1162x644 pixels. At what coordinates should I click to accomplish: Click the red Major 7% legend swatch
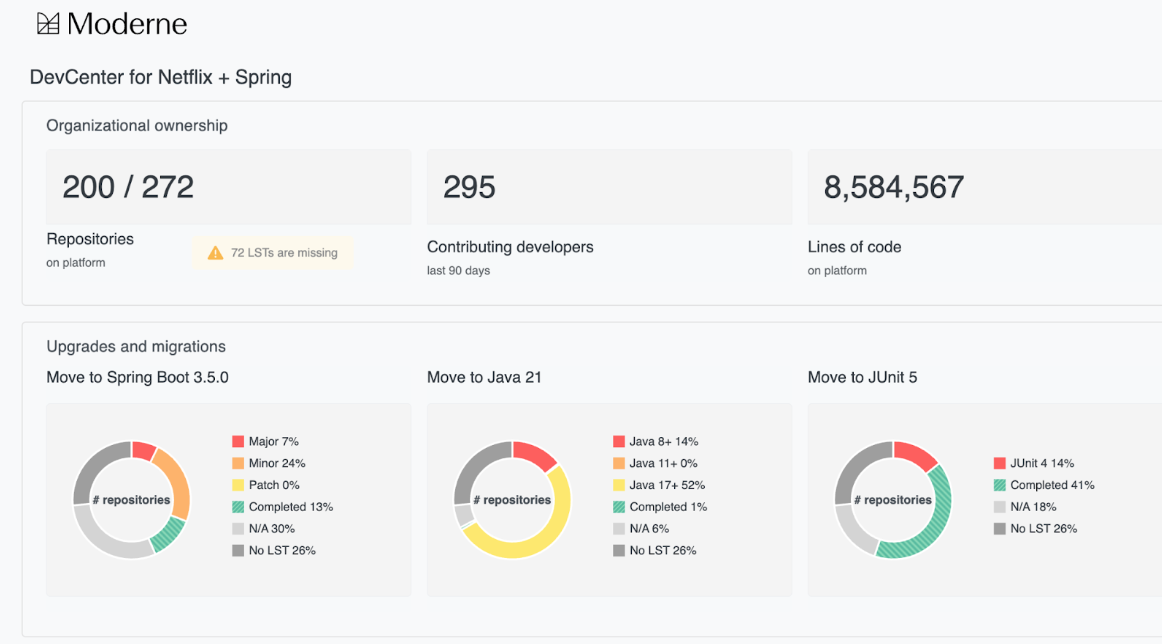point(238,442)
